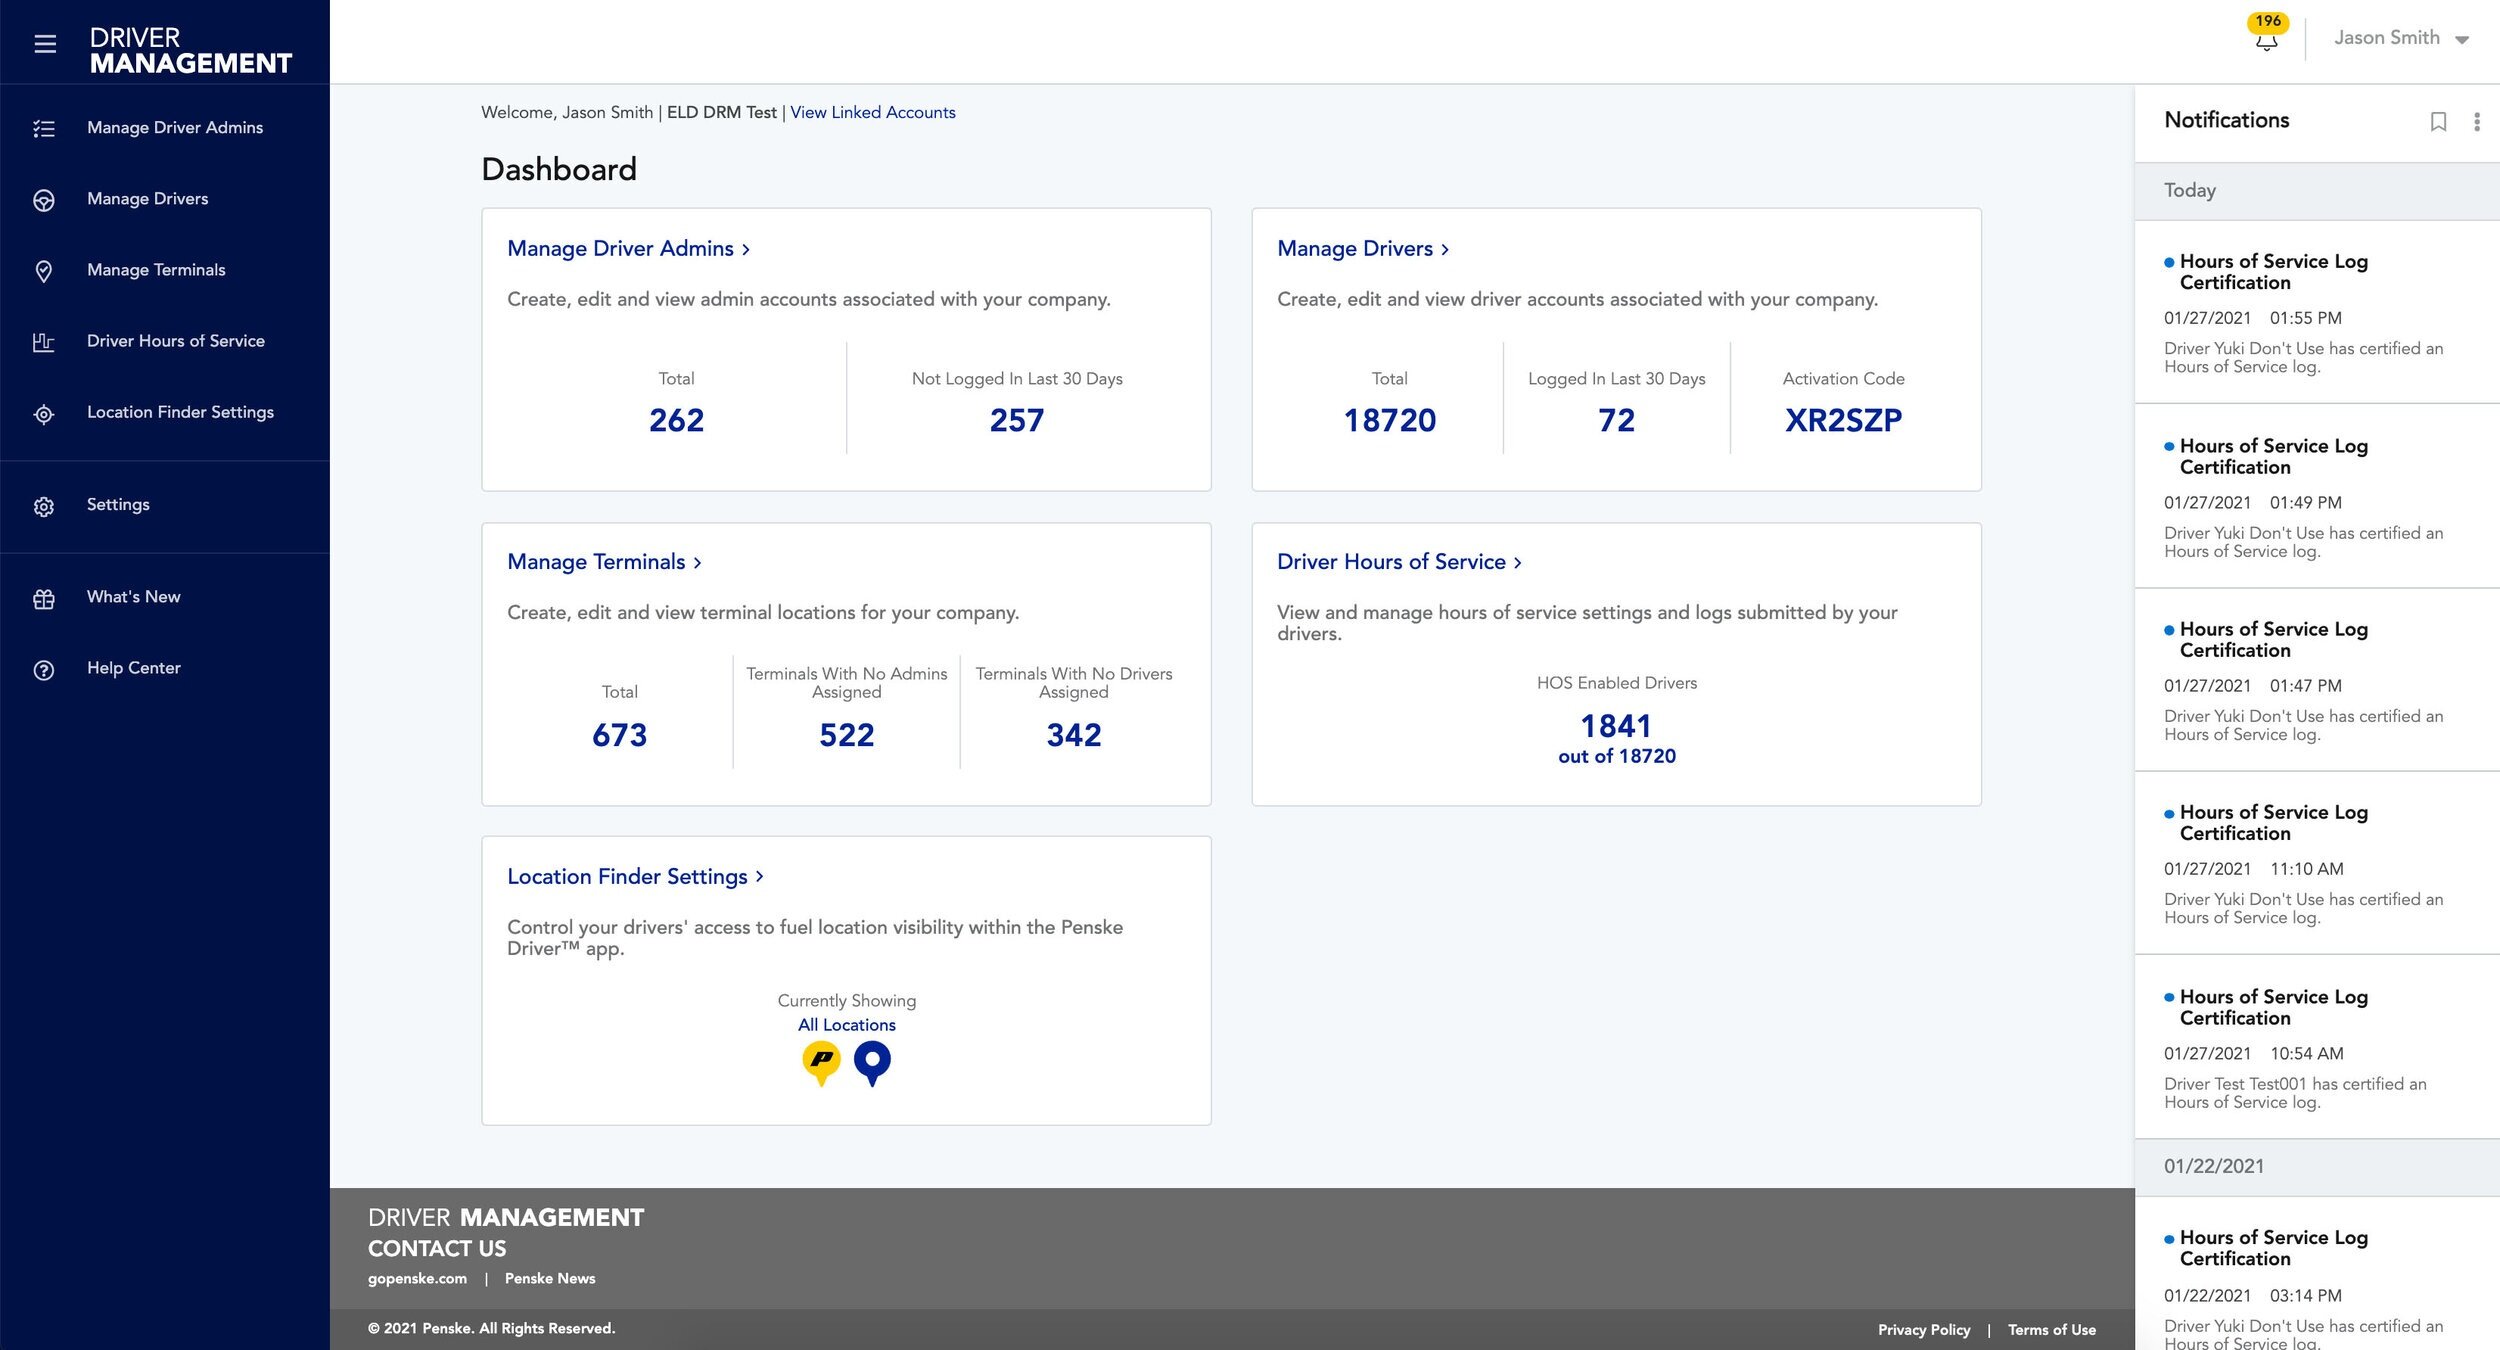Open the Terms of Use footer link
This screenshot has height=1350, width=2500.
coord(2052,1330)
